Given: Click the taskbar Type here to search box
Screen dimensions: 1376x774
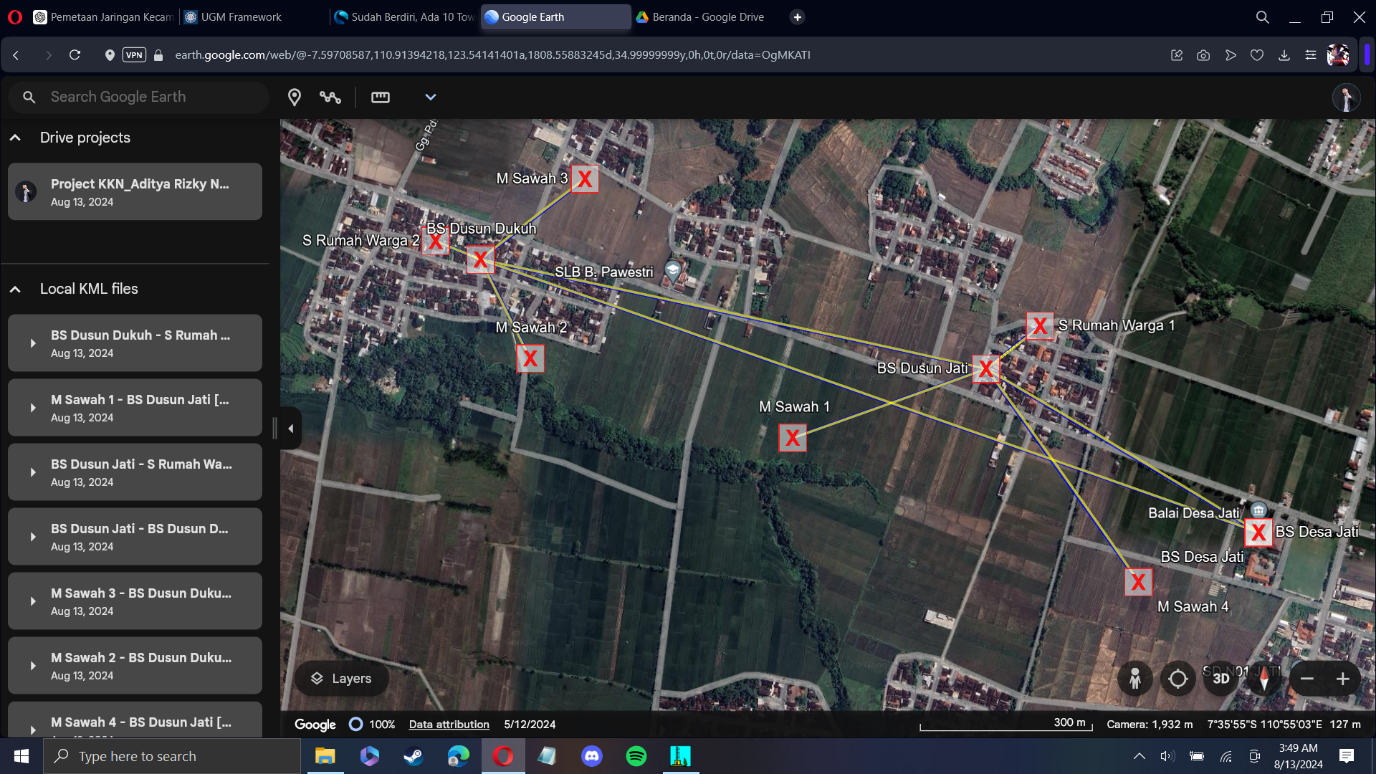Looking at the screenshot, I should click(x=172, y=756).
